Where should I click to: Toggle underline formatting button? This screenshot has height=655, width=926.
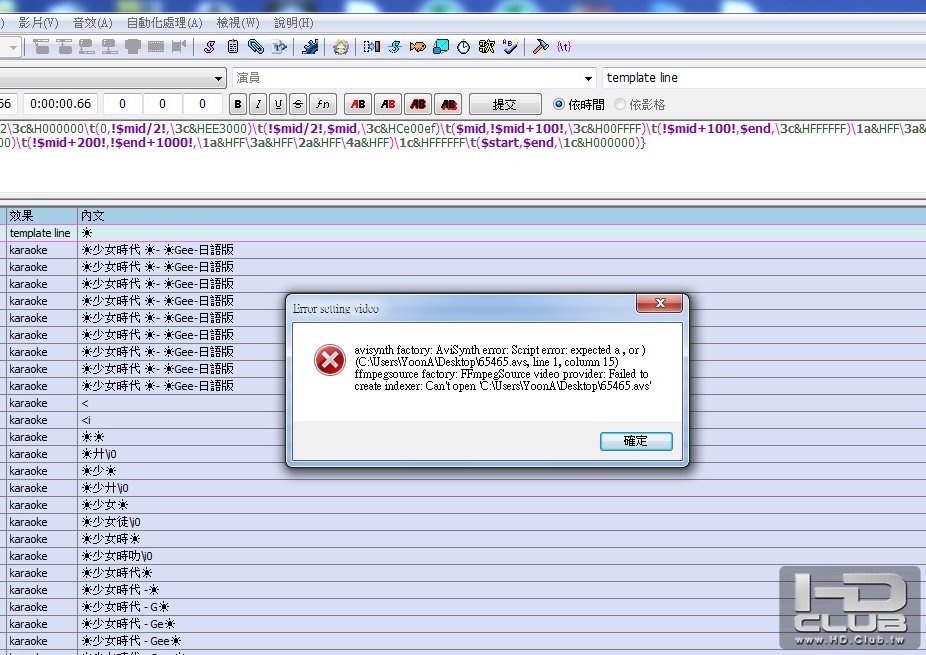[278, 104]
